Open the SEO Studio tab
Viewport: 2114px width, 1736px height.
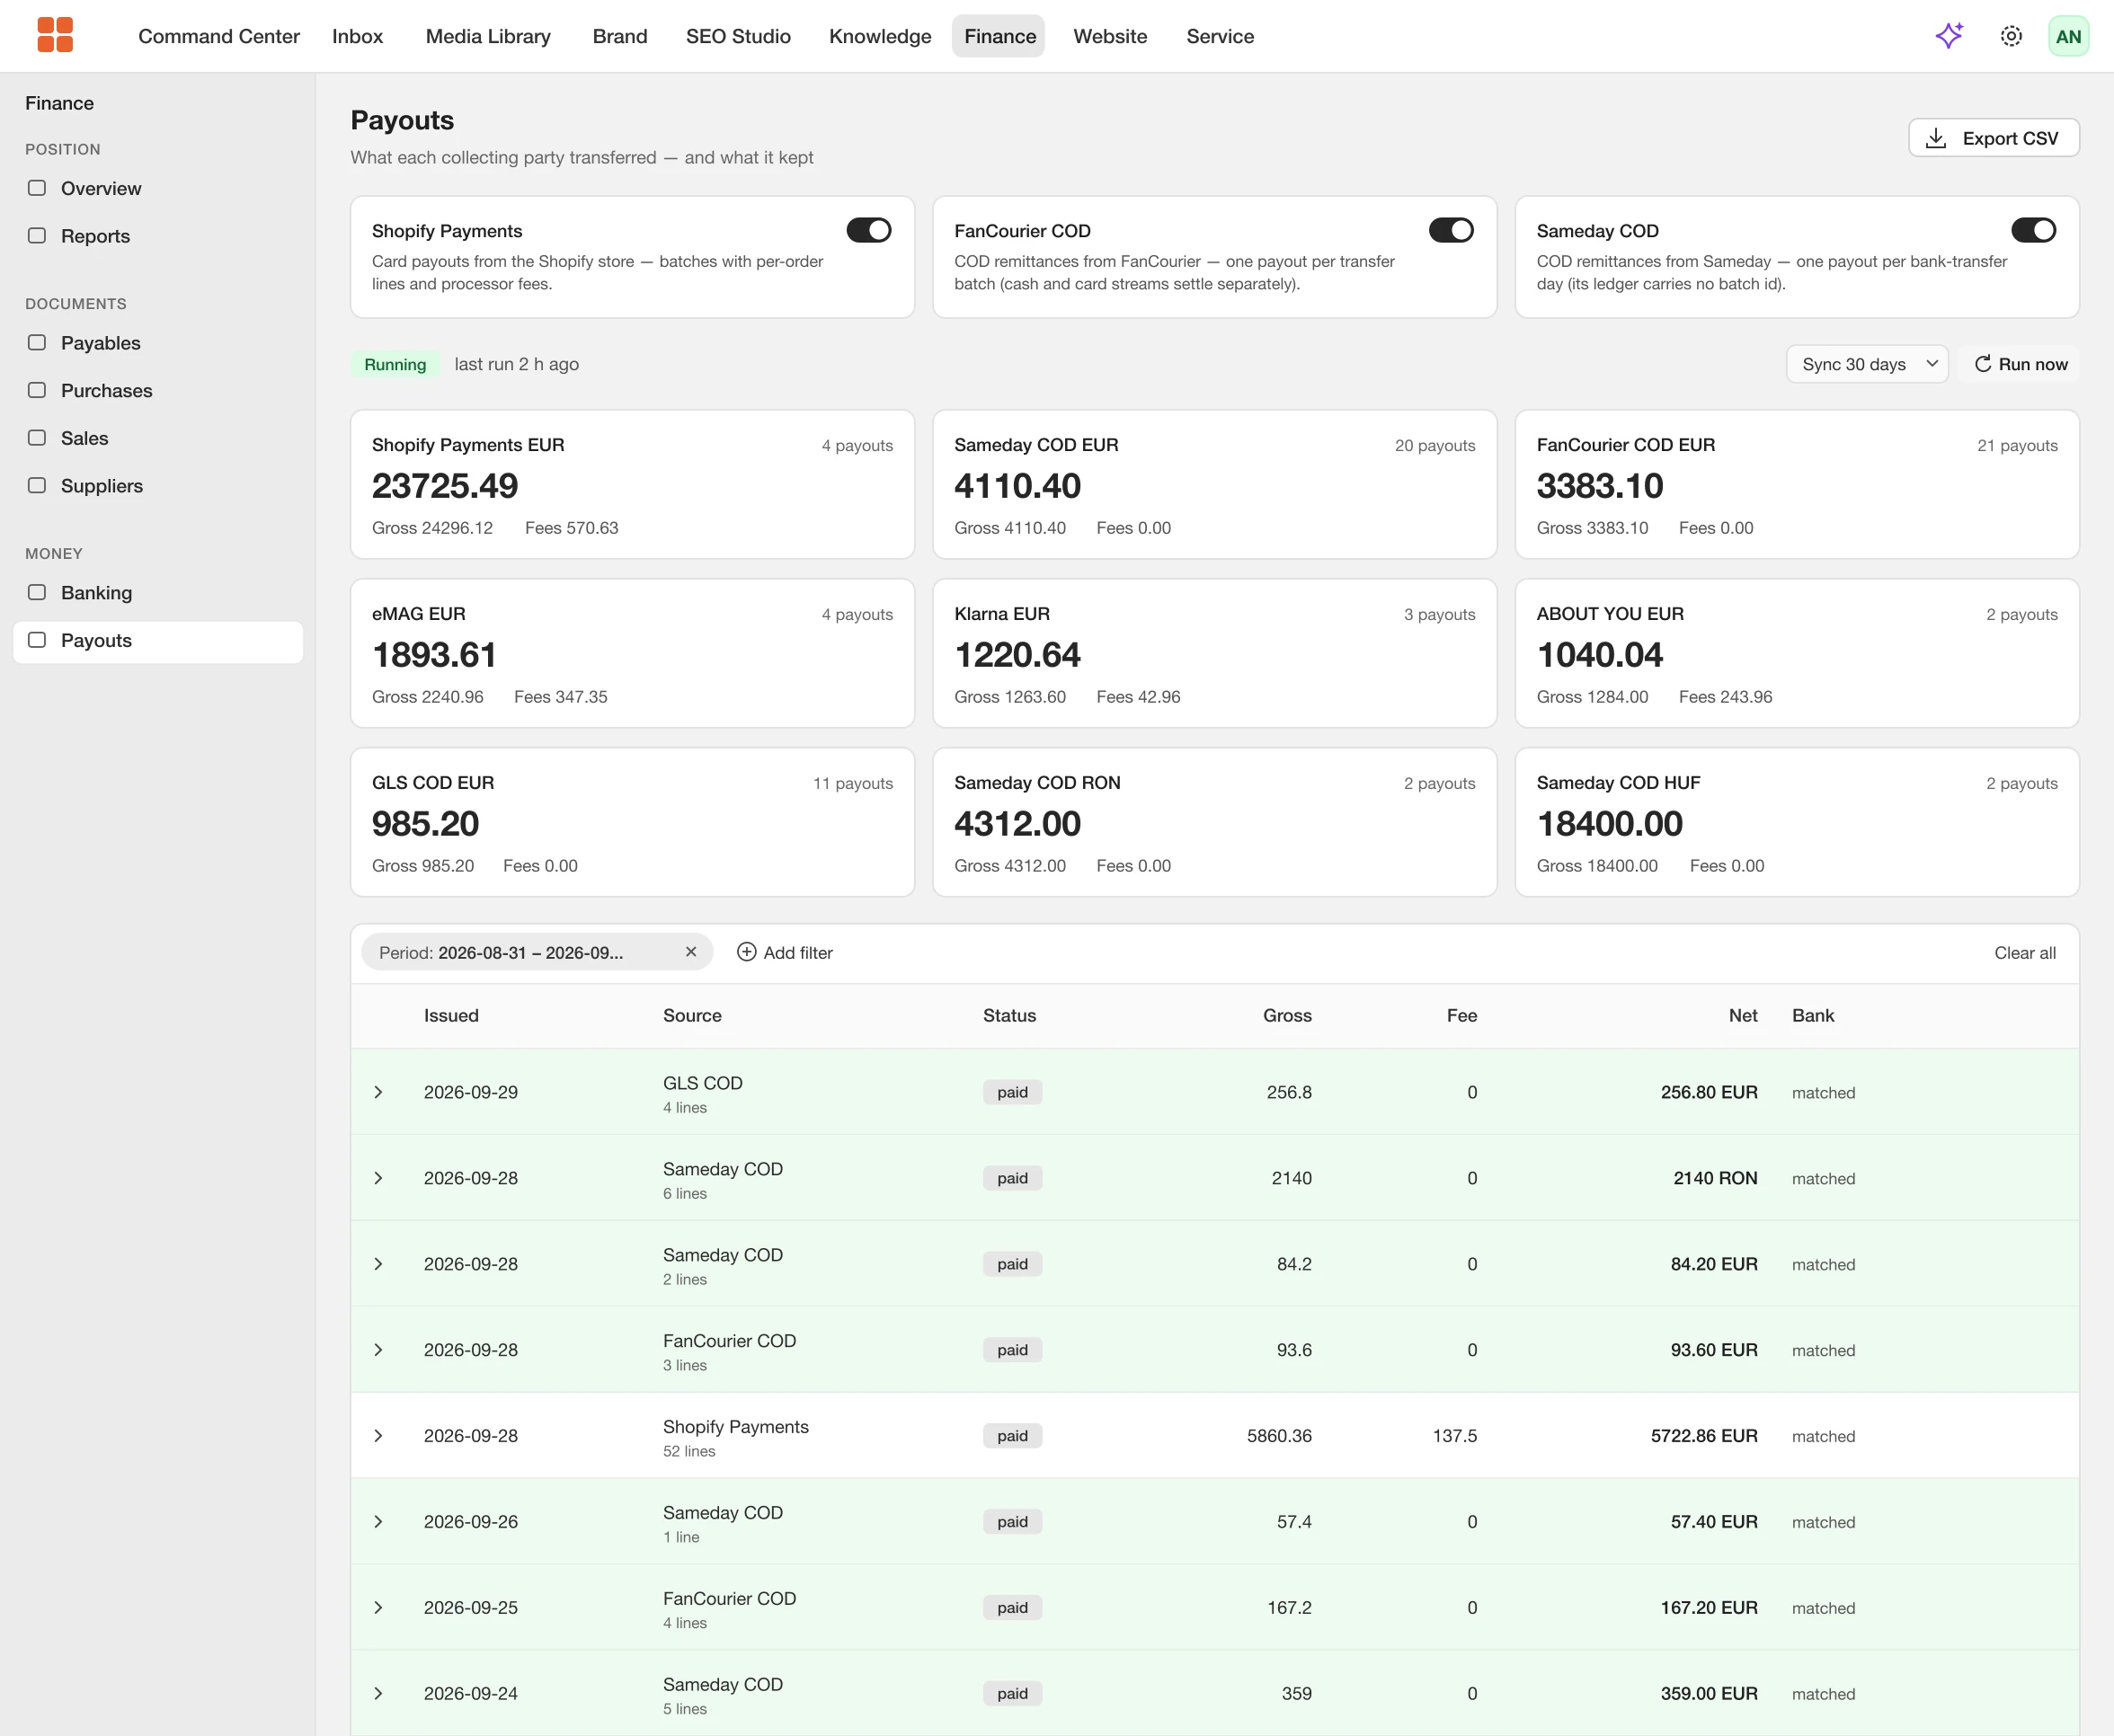pos(738,36)
